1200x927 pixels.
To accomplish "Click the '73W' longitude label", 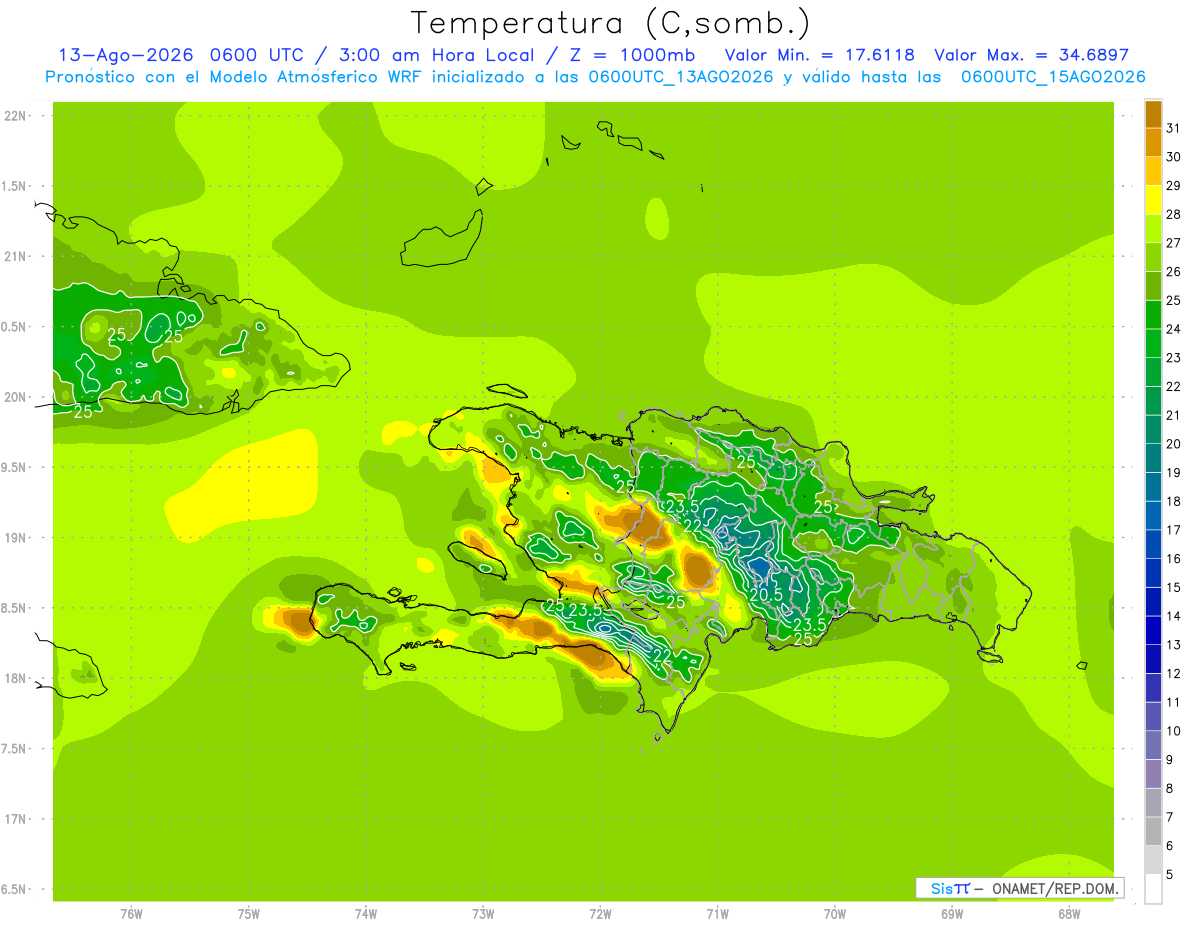I will [x=483, y=914].
